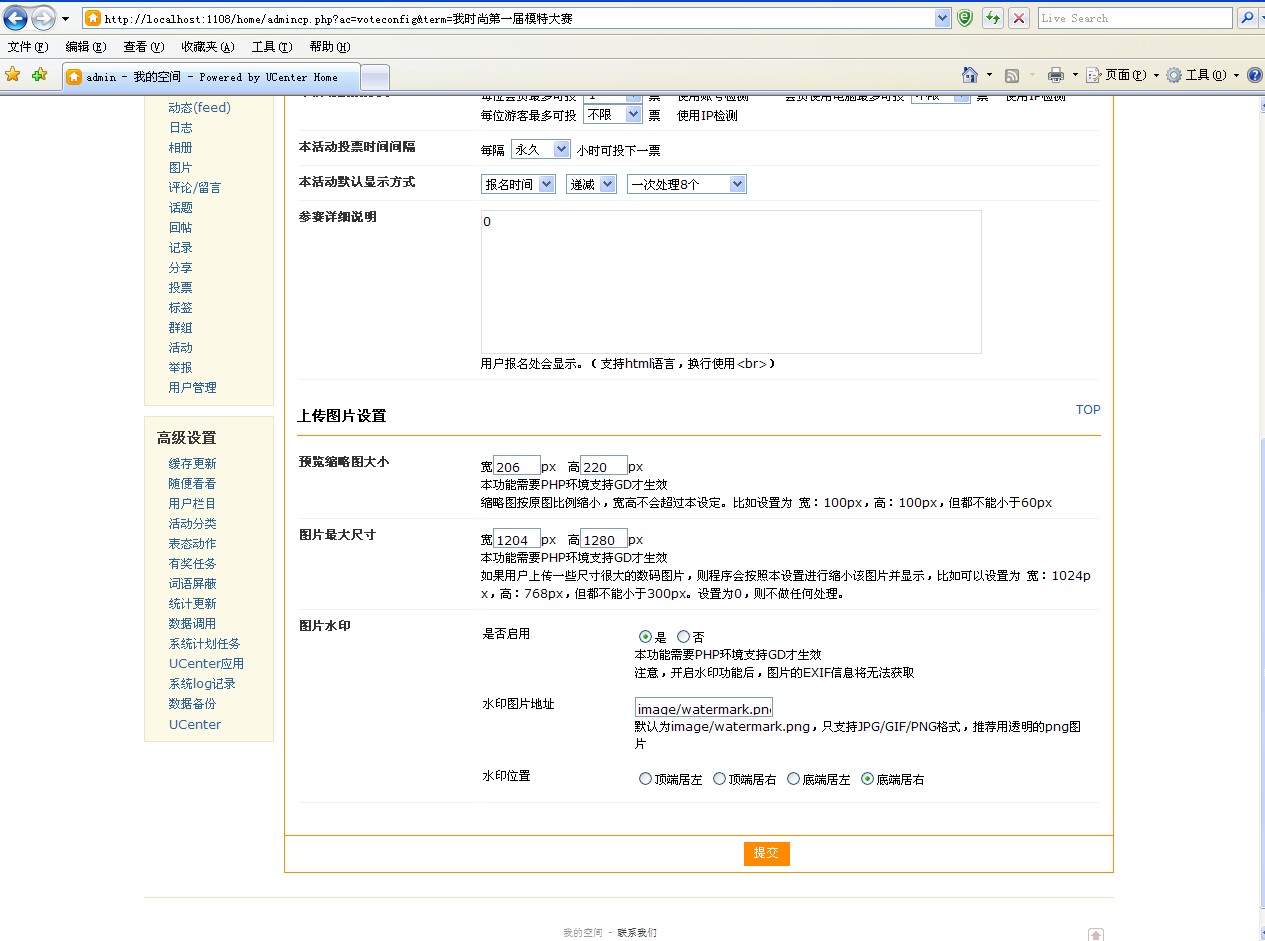Viewport: 1265px width, 941px height.
Task: Click the max image height field 1280
Action: pos(604,540)
